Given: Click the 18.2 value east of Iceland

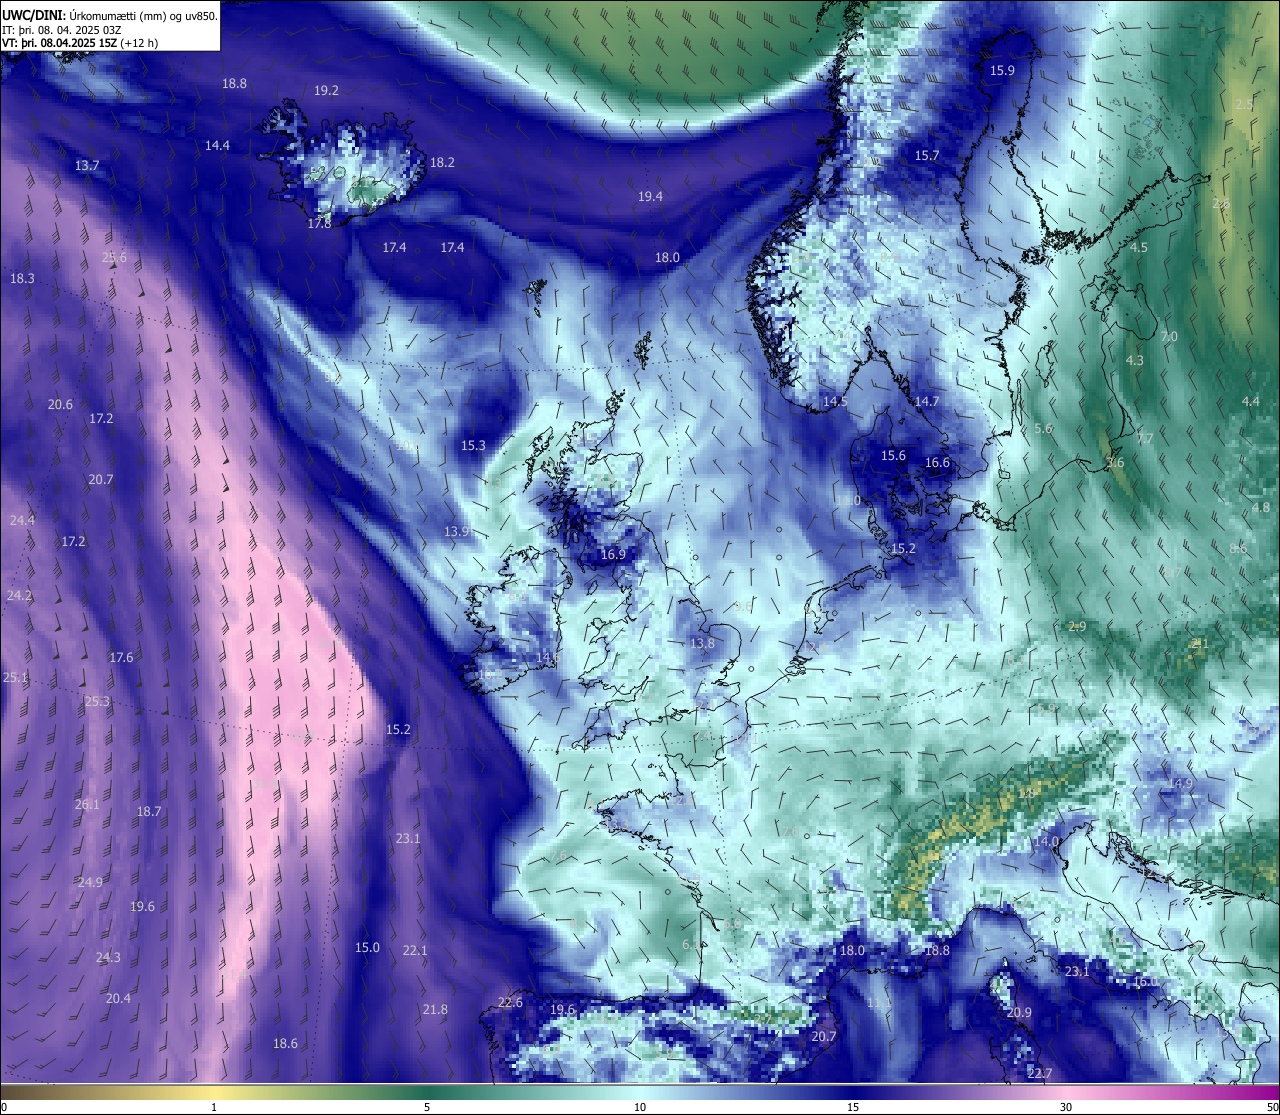Looking at the screenshot, I should pos(442,162).
